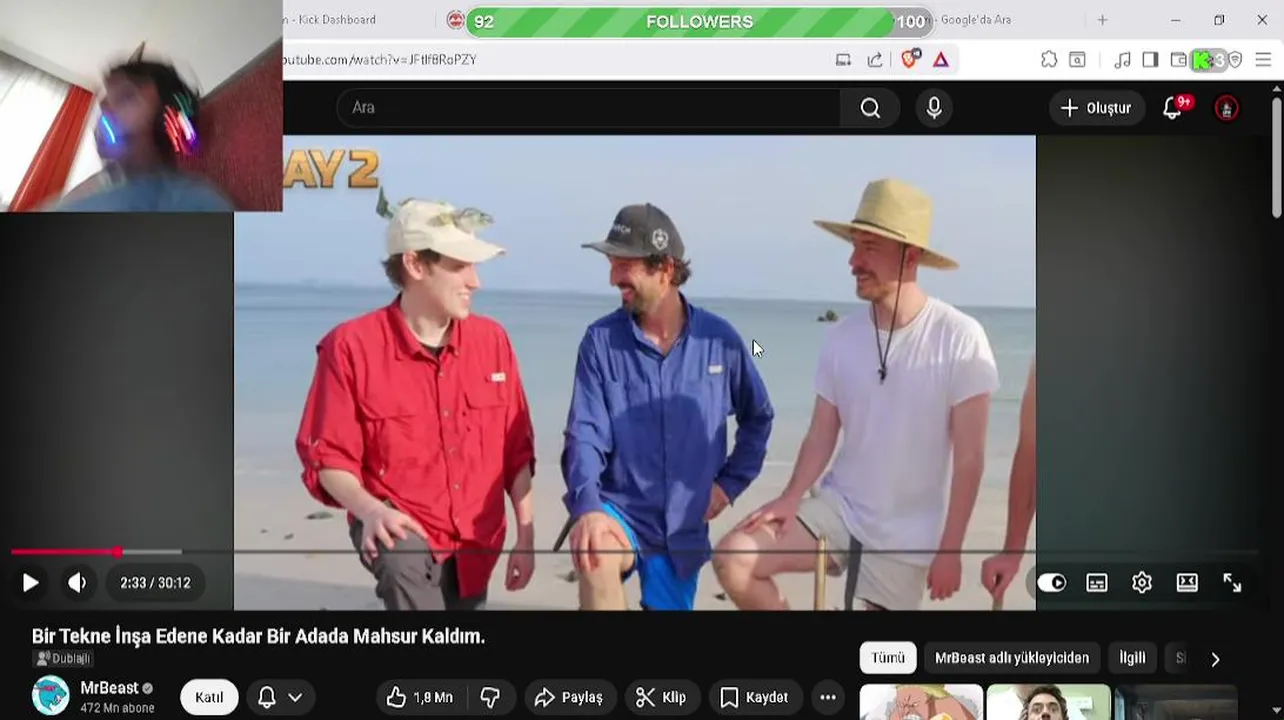Open the Brave VPN shield icon

tap(1235, 60)
